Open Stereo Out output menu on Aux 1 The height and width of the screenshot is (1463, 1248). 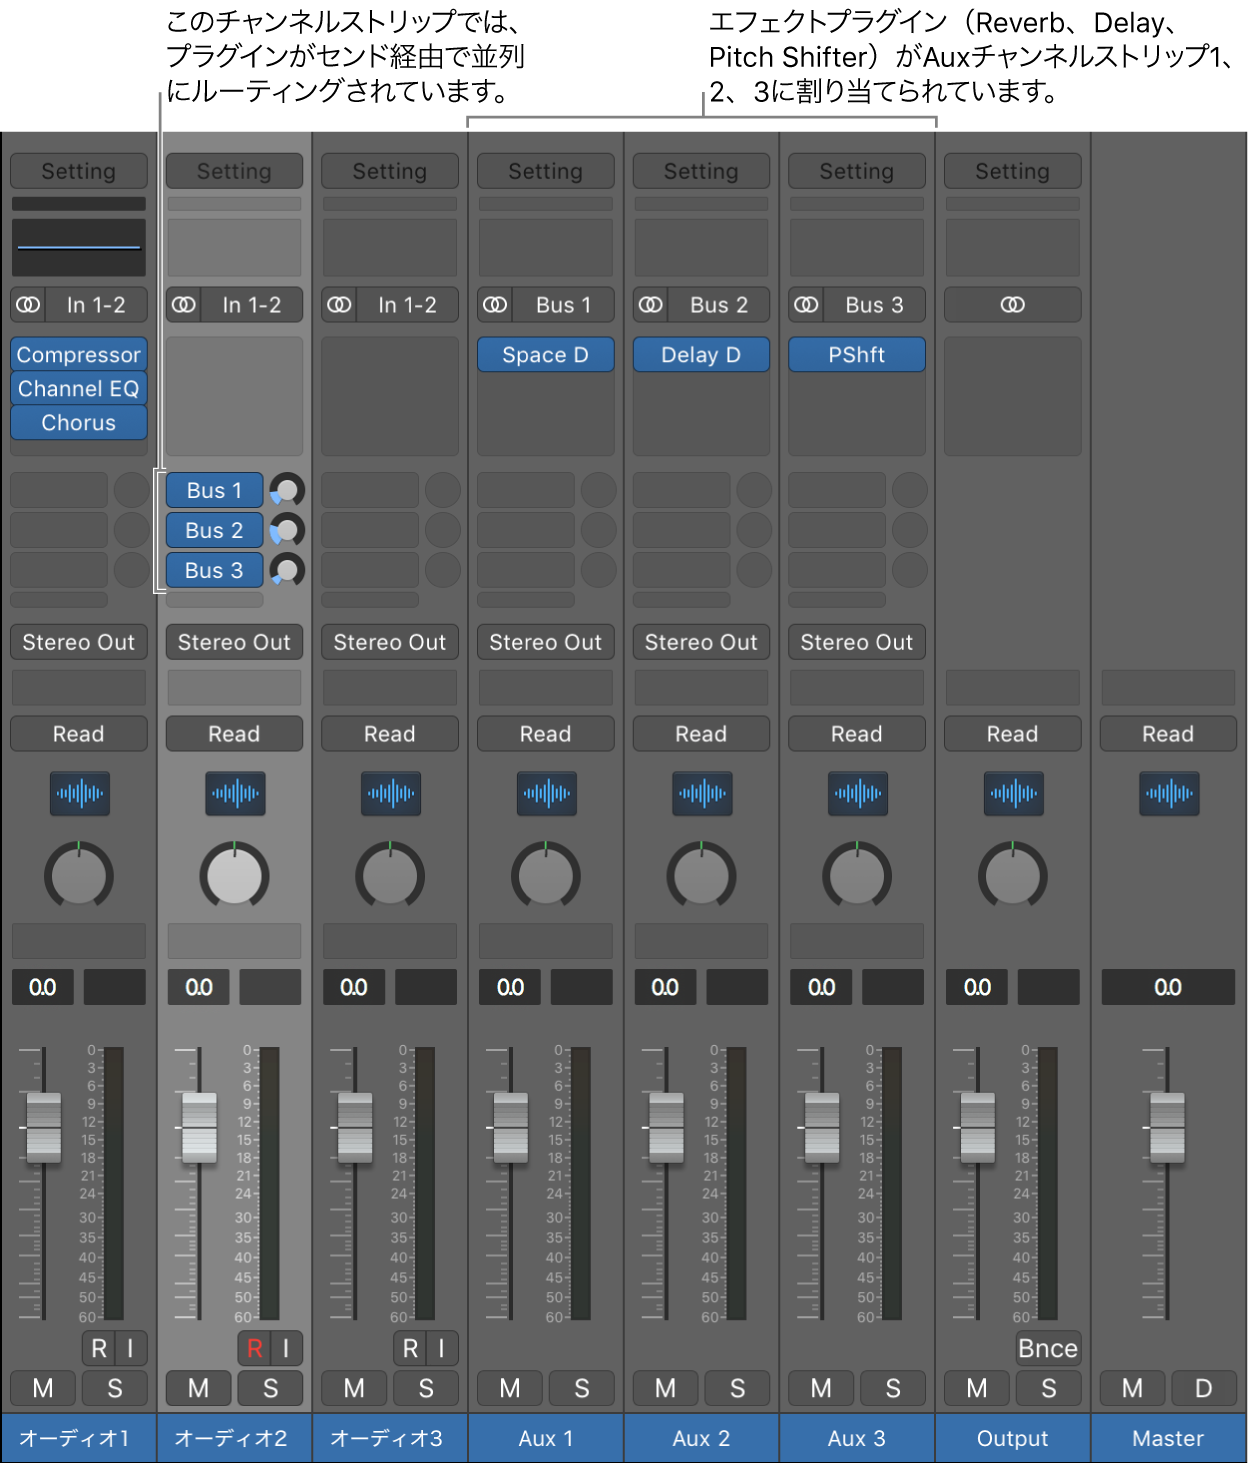(545, 642)
